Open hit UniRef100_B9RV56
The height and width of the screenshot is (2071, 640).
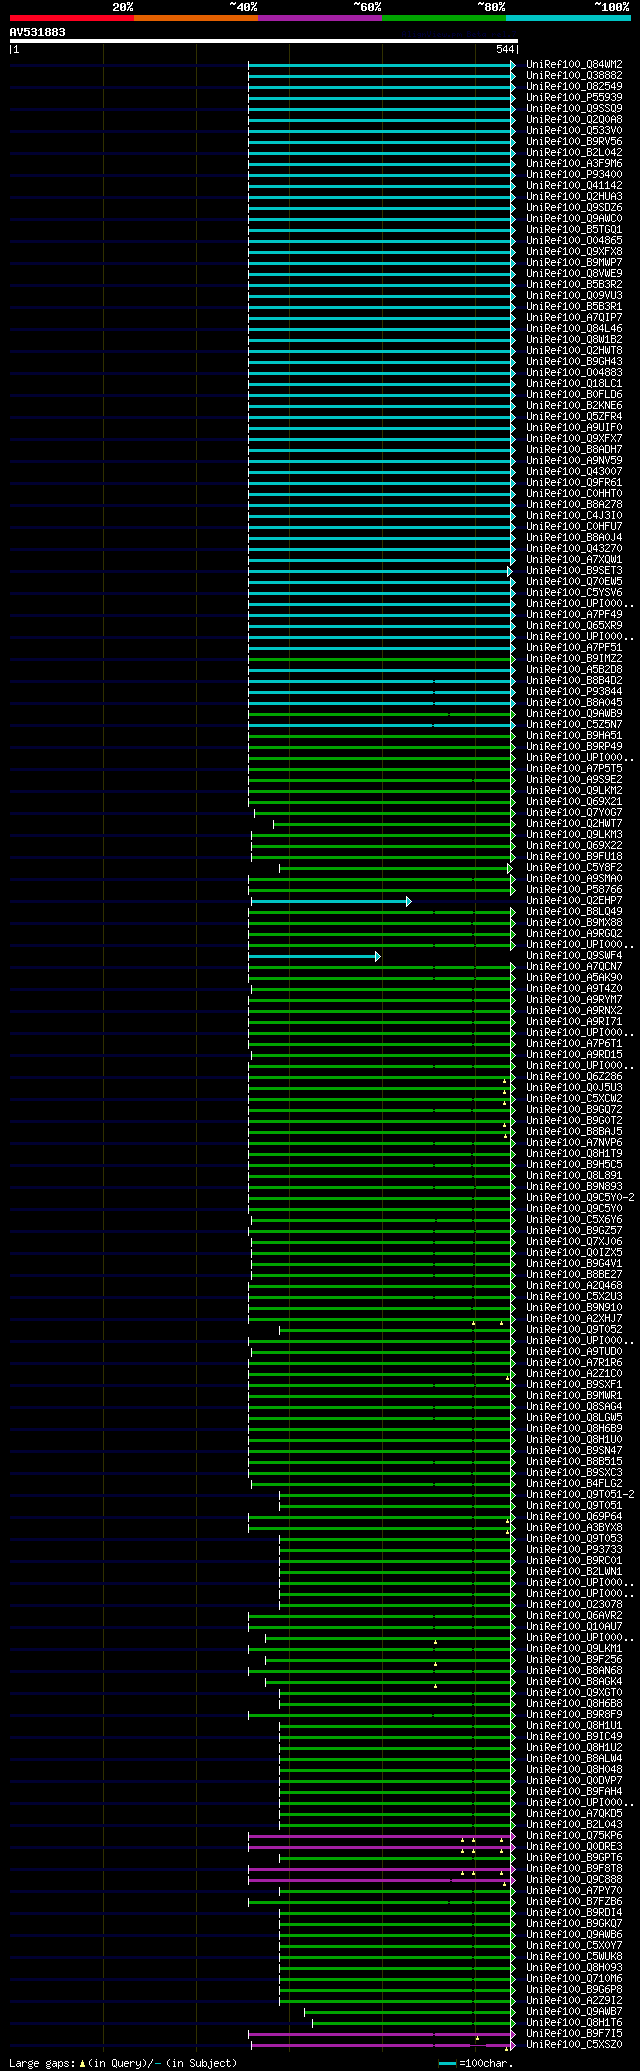coord(574,142)
